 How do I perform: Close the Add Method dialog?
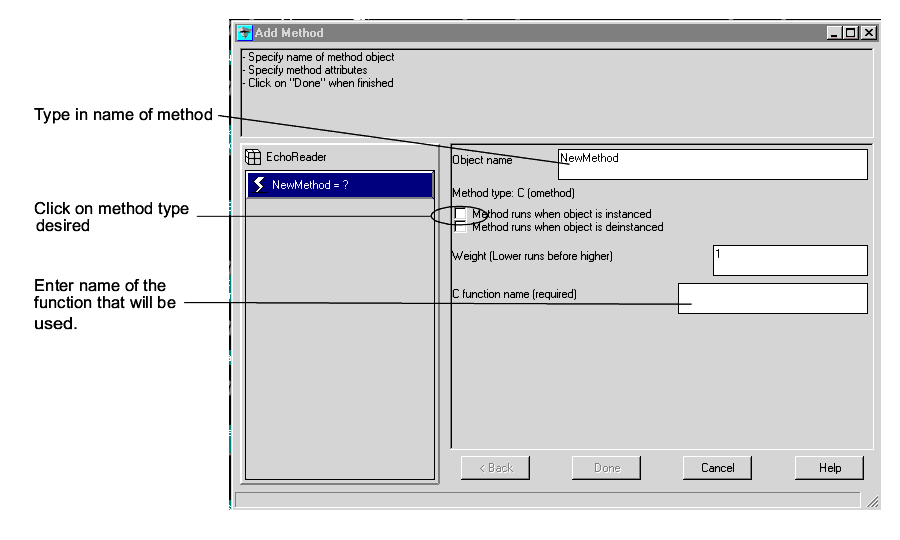pos(867,33)
